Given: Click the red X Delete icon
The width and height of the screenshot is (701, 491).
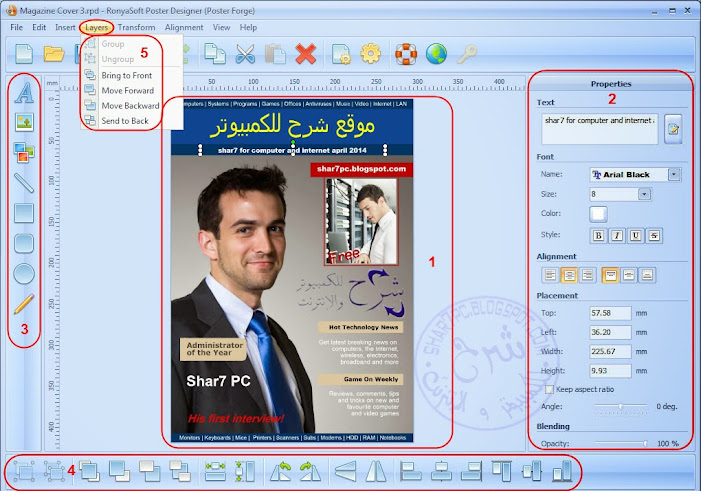Looking at the screenshot, I should click(x=306, y=54).
